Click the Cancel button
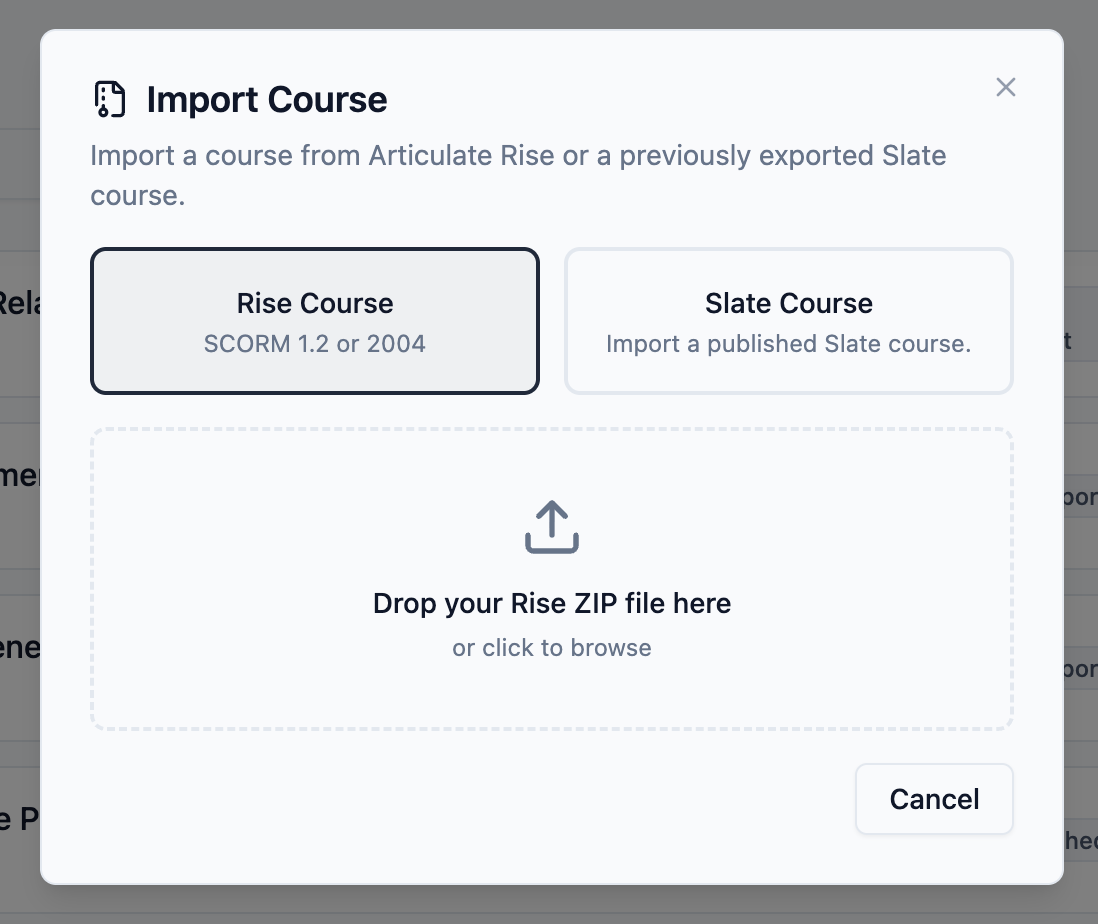The image size is (1098, 924). (933, 799)
